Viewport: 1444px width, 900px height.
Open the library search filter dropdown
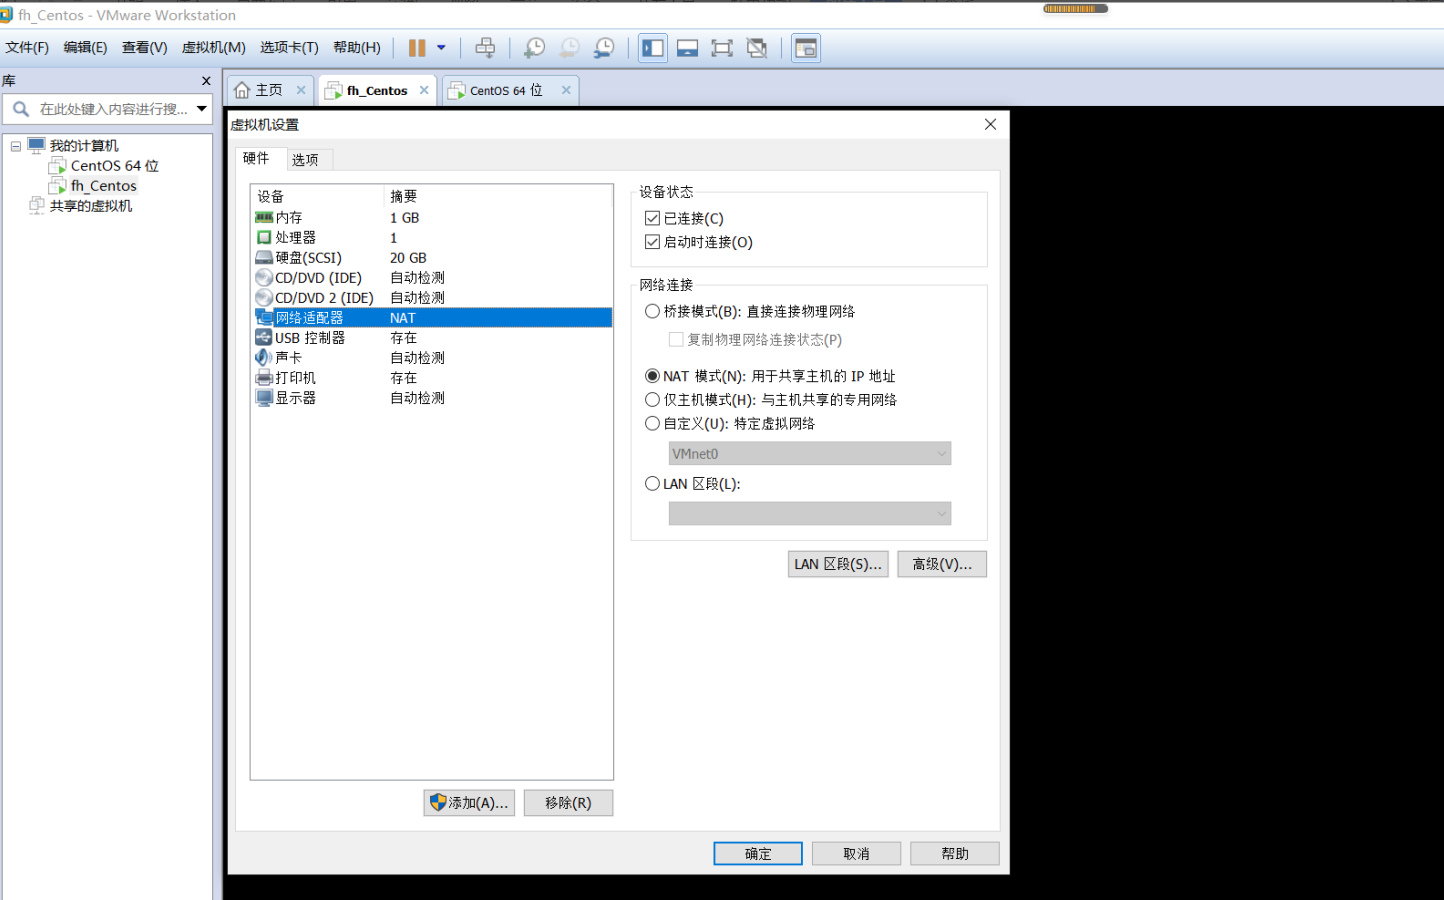(x=202, y=109)
